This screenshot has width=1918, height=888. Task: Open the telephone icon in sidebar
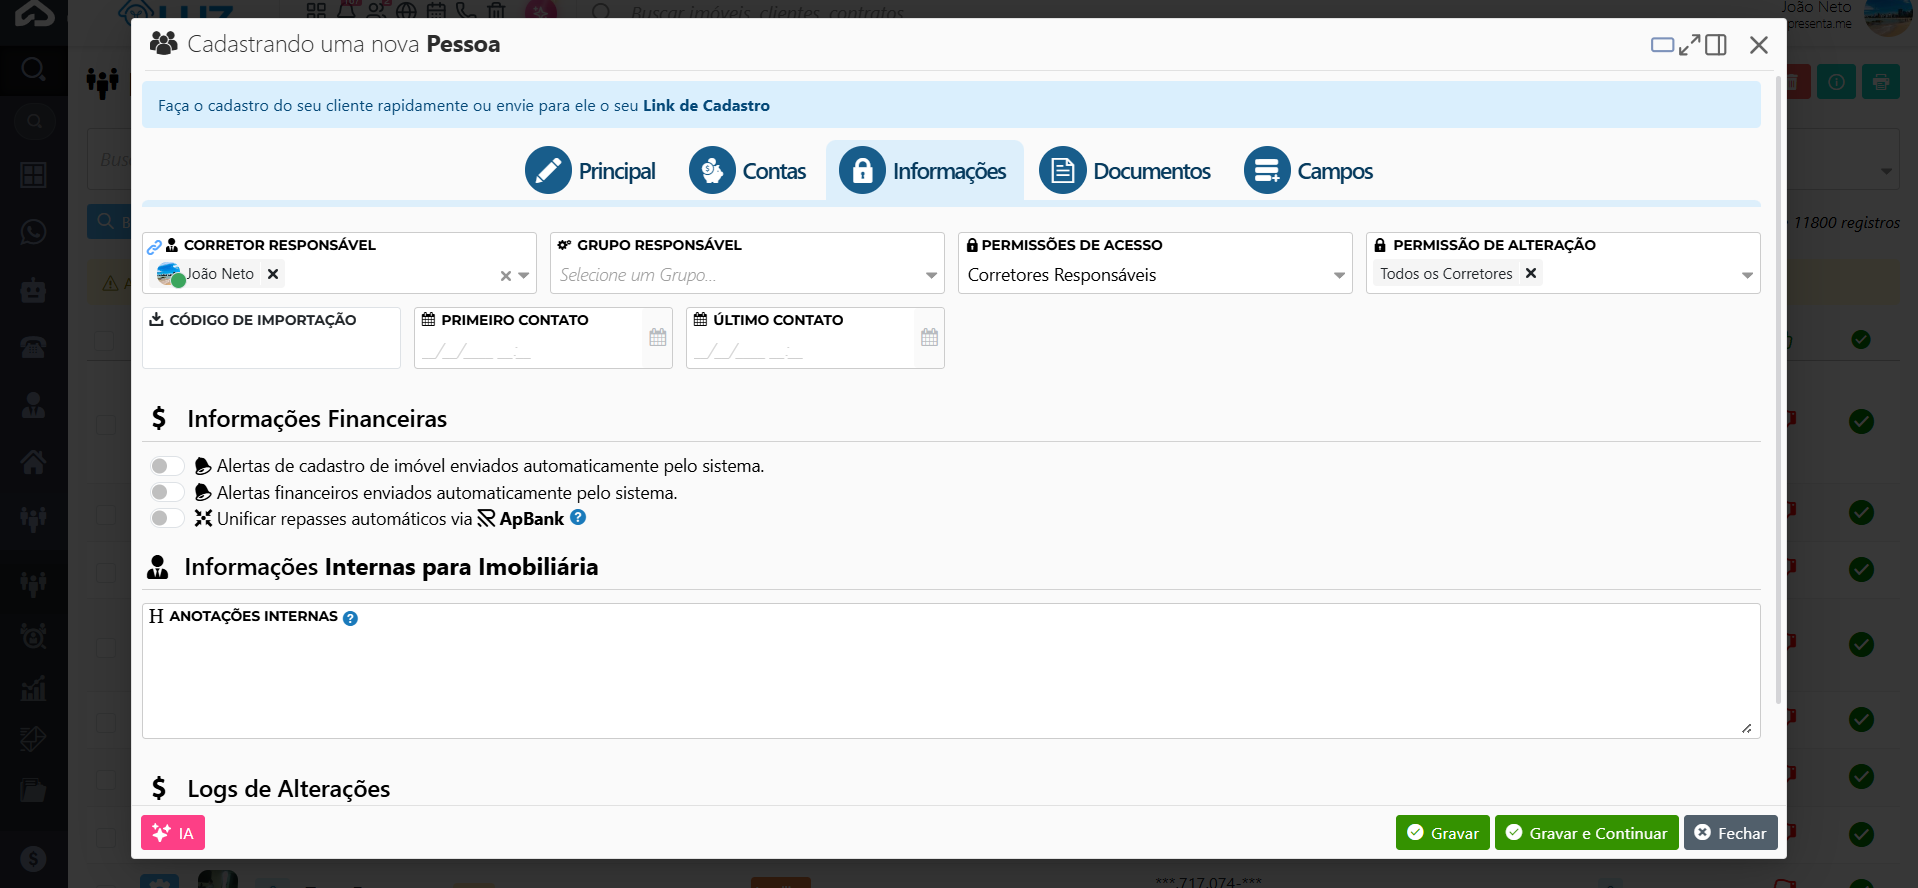tap(33, 347)
